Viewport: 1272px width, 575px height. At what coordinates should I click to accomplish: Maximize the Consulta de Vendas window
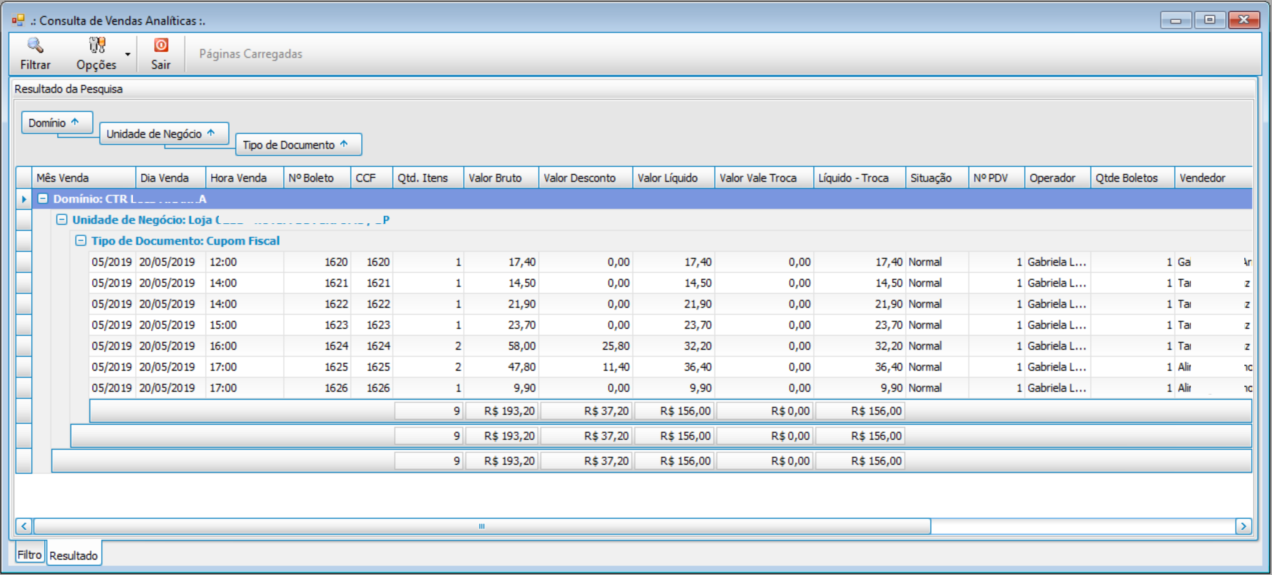1208,19
